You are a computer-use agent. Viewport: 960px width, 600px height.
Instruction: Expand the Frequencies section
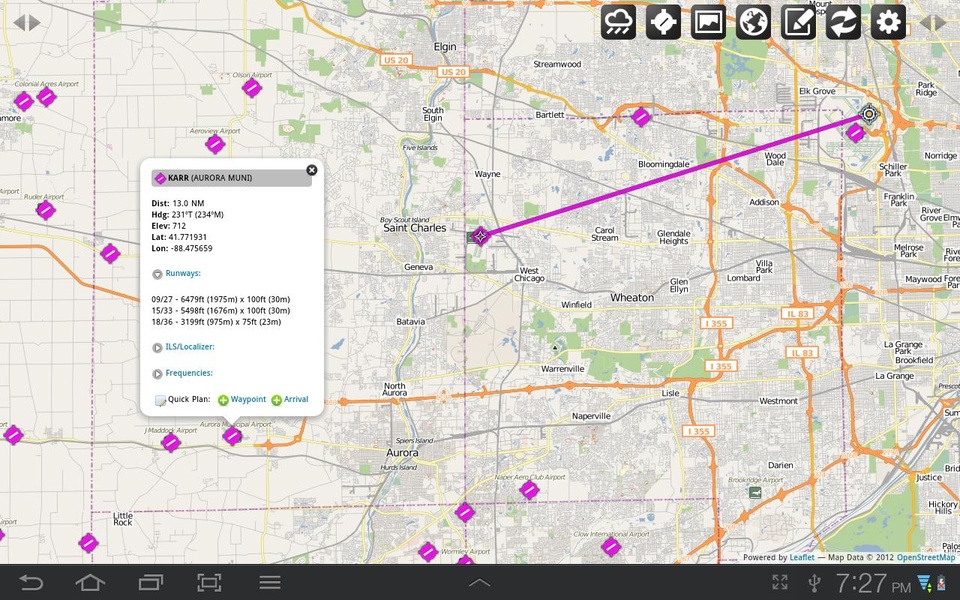pyautogui.click(x=182, y=373)
